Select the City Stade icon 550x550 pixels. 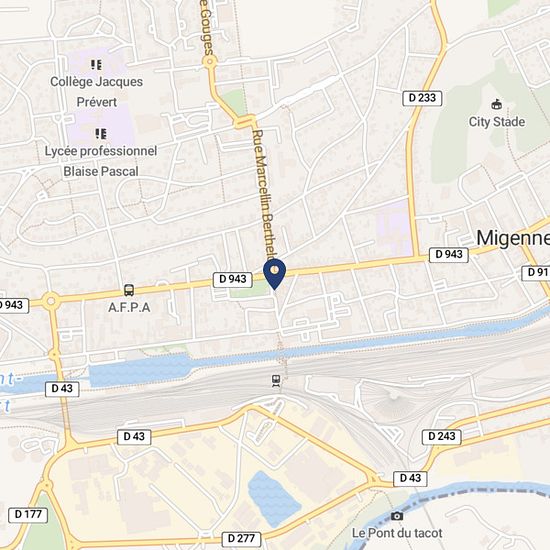(496, 105)
